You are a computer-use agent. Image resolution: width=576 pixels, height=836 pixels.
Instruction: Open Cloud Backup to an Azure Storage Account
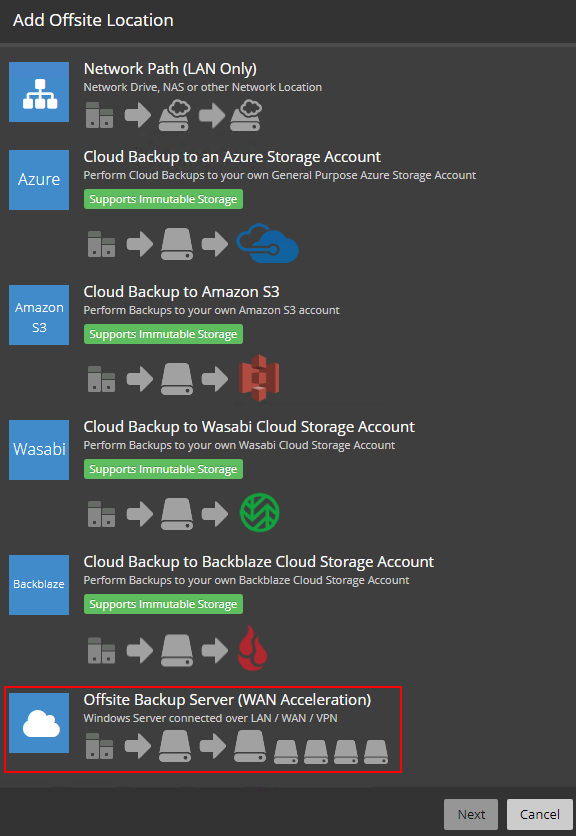[x=232, y=157]
